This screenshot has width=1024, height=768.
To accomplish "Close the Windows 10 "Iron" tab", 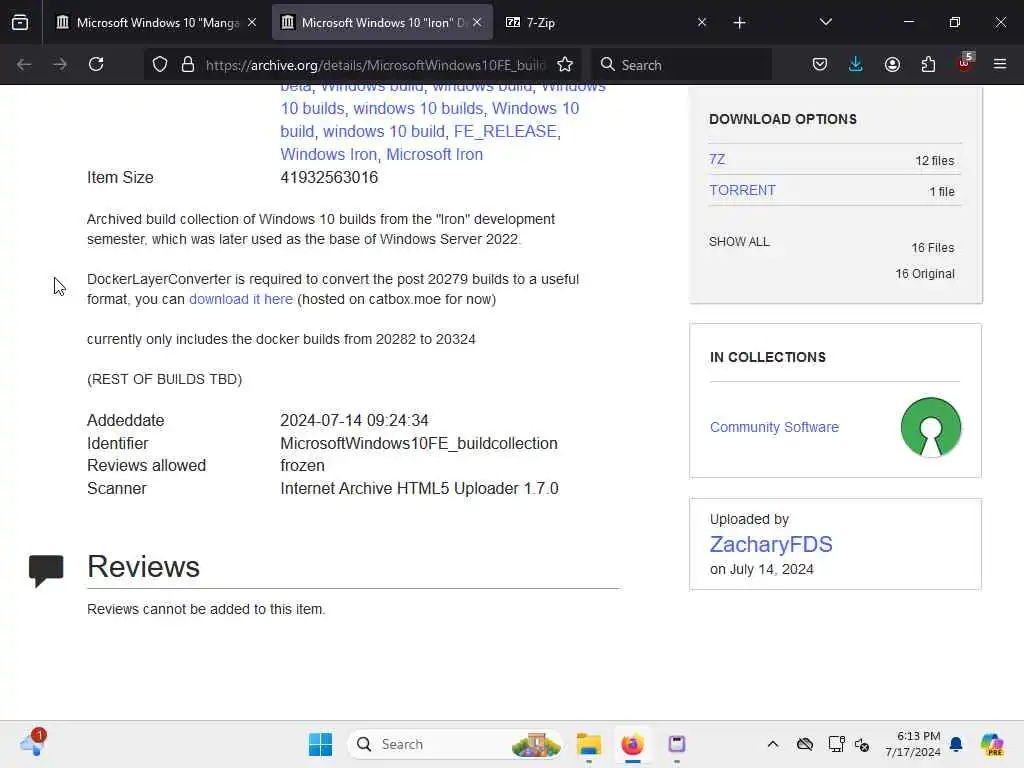I will [x=477, y=23].
